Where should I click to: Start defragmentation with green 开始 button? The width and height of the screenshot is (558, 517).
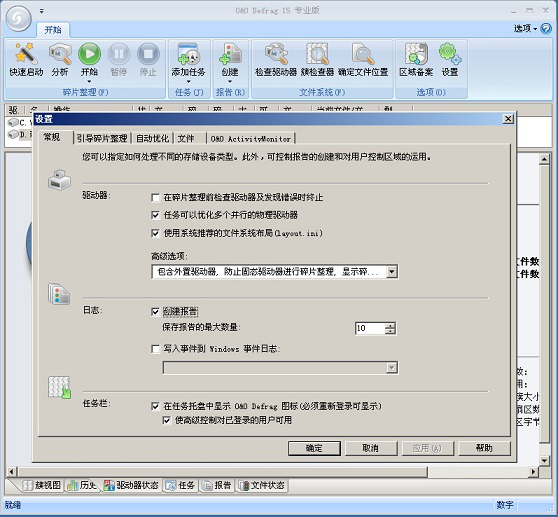(x=89, y=54)
